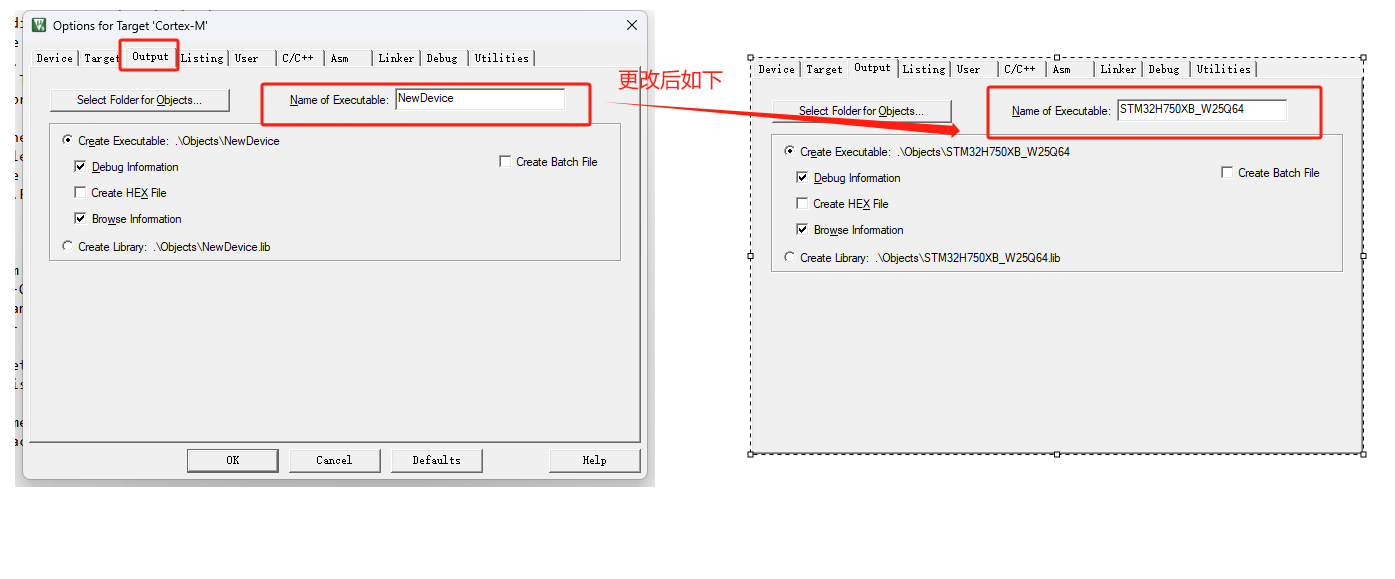
Task: Close the Options for Target 'Cortex-M' dialog
Action: point(632,25)
